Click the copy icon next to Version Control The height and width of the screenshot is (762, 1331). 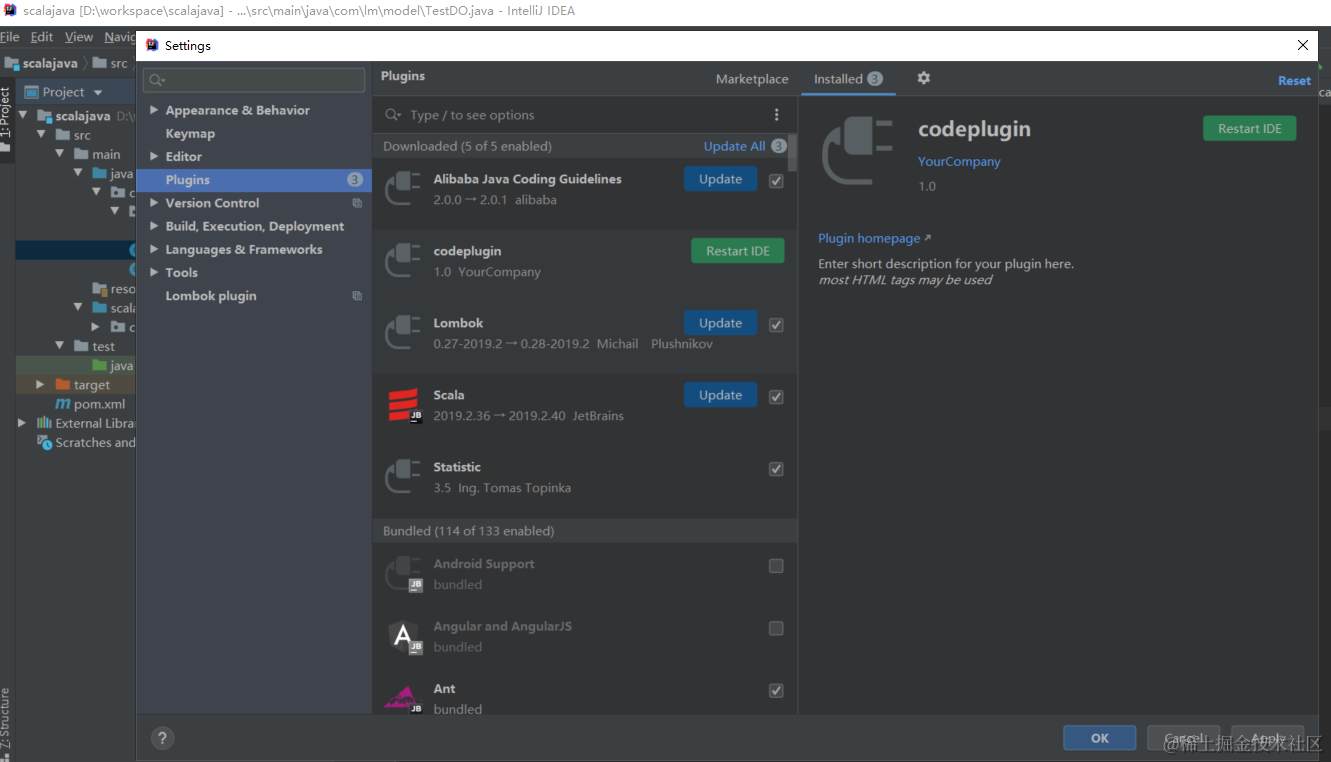pyautogui.click(x=357, y=203)
